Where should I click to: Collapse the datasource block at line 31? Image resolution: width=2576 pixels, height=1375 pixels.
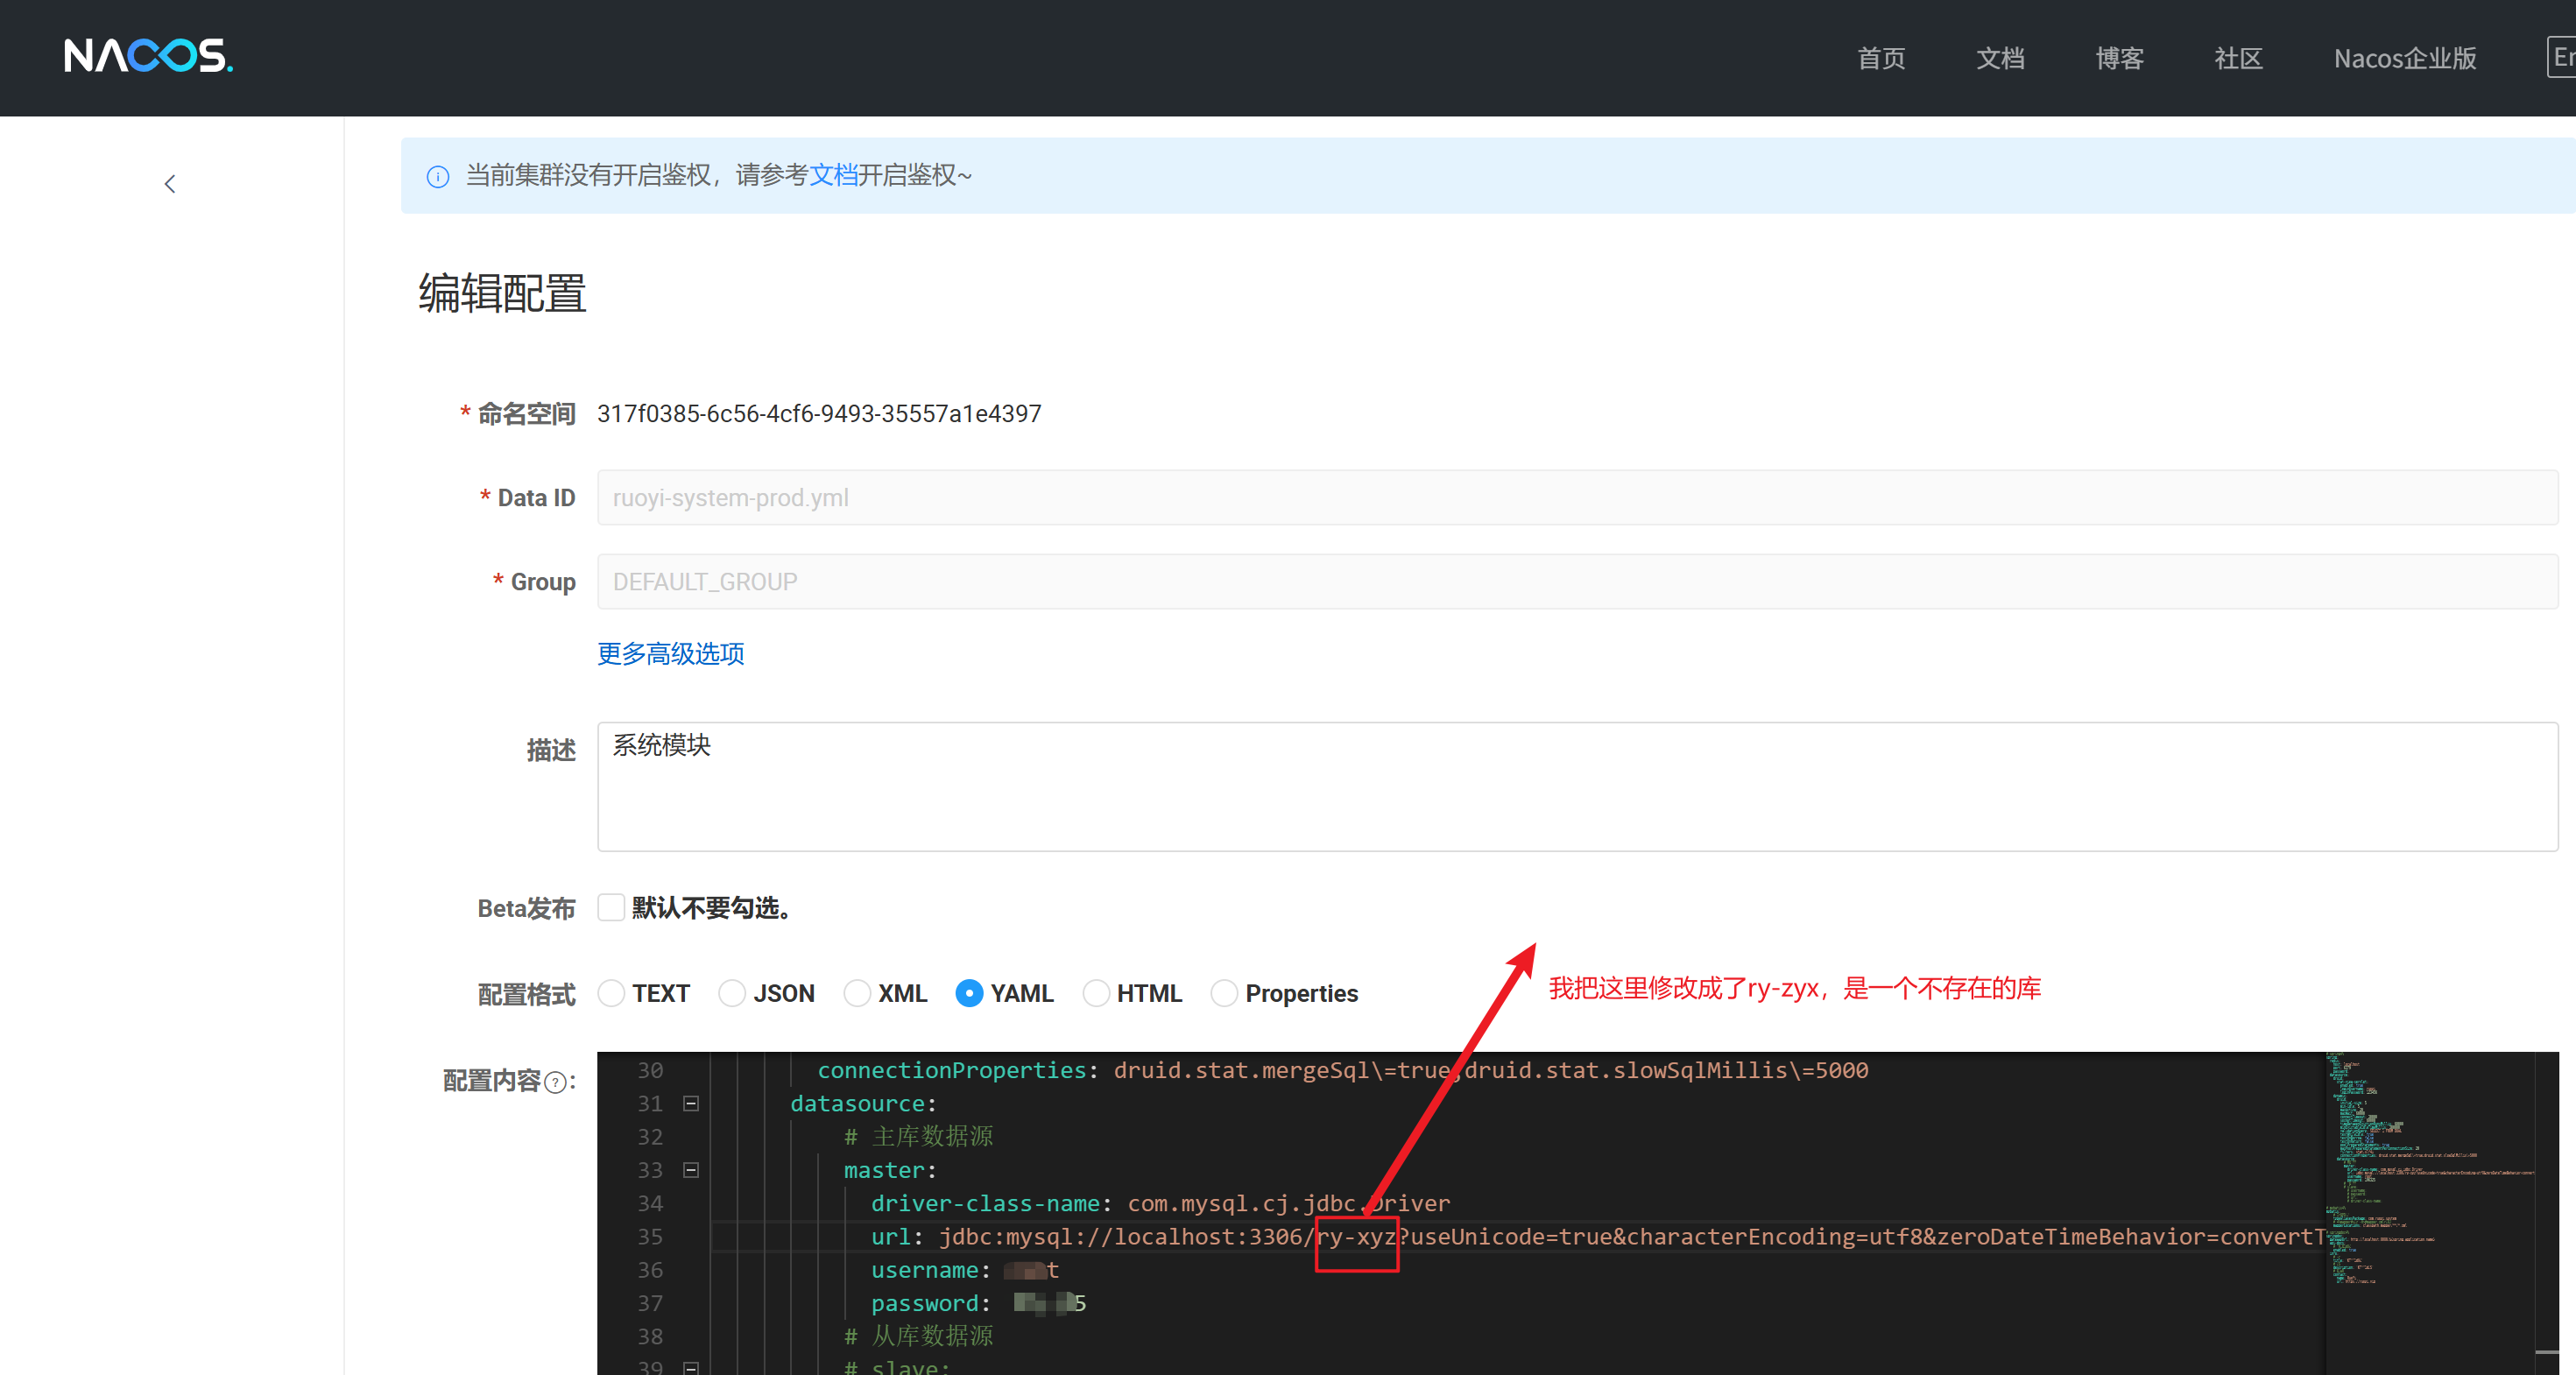click(x=691, y=1103)
